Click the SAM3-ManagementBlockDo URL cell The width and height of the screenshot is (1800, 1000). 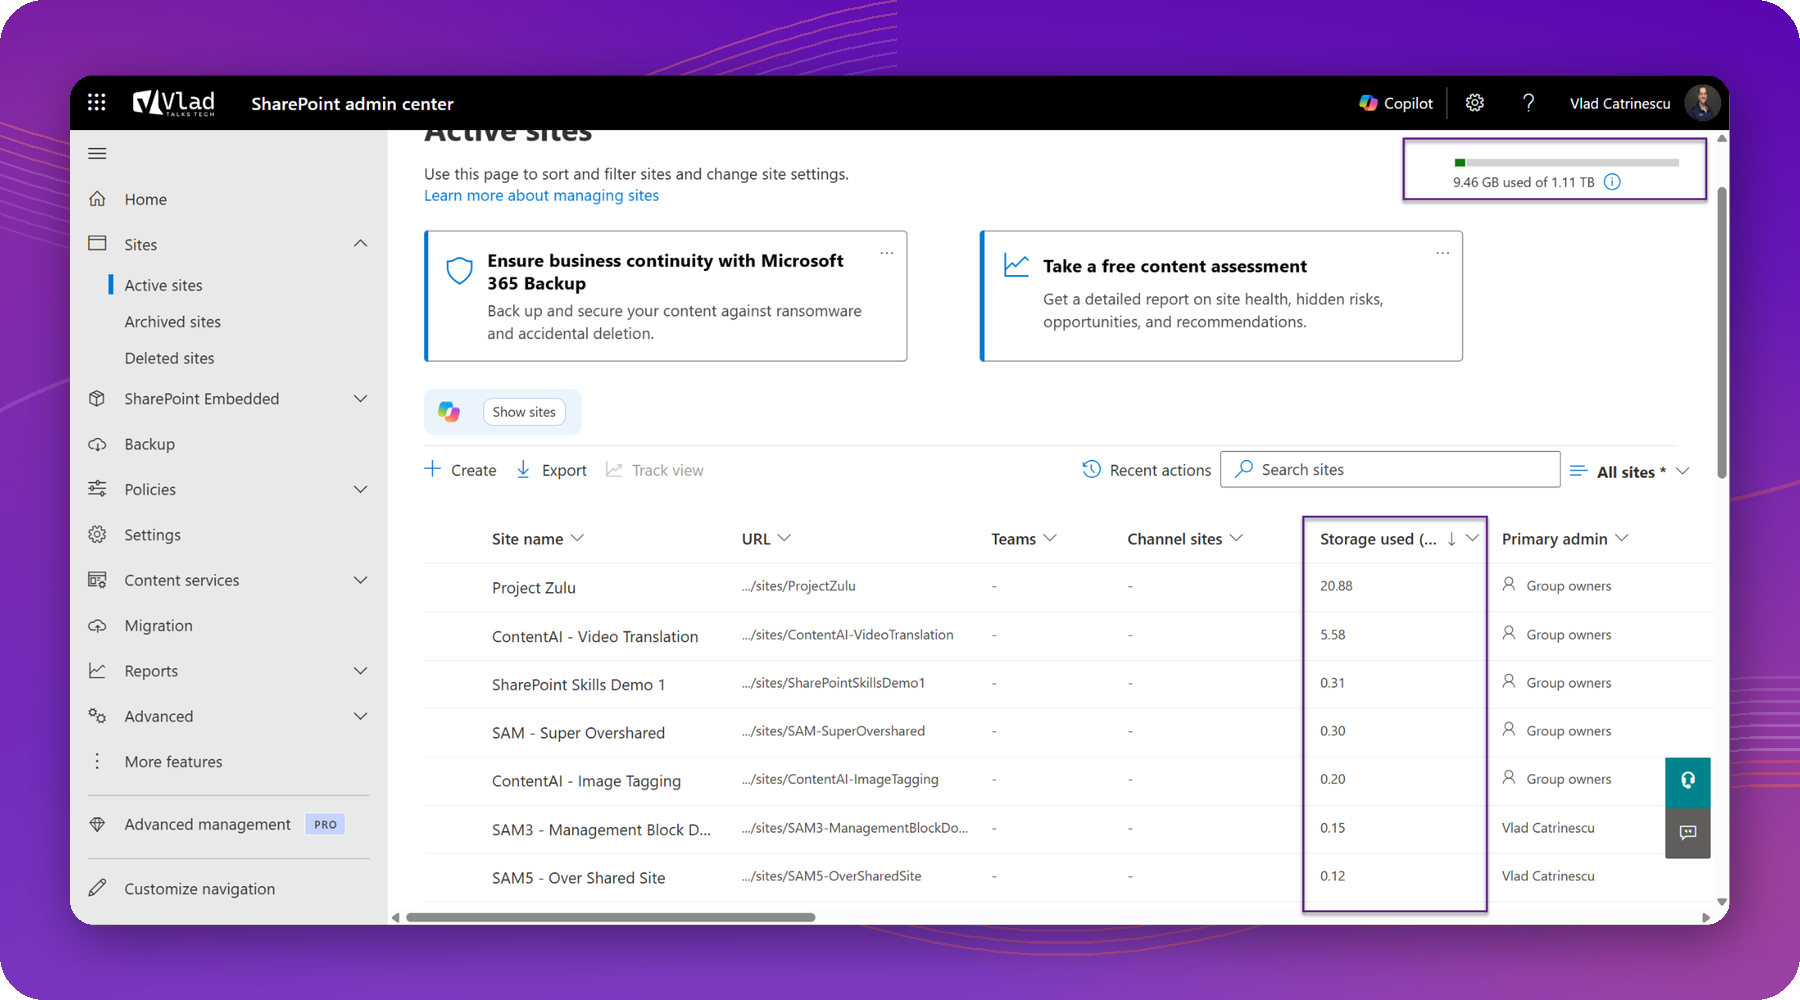click(855, 828)
